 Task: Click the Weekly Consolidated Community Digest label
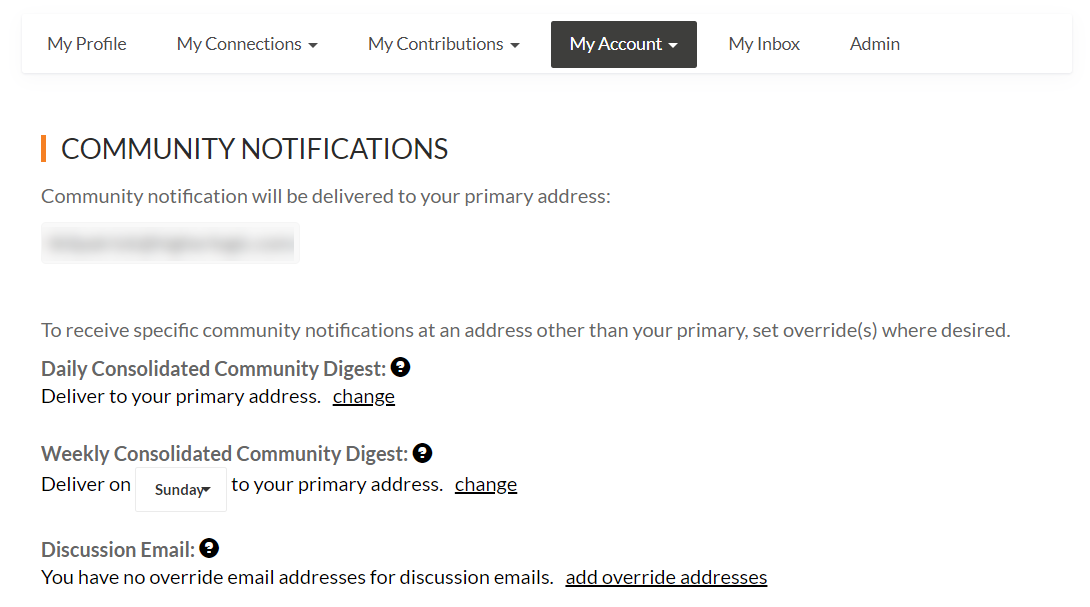[225, 454]
